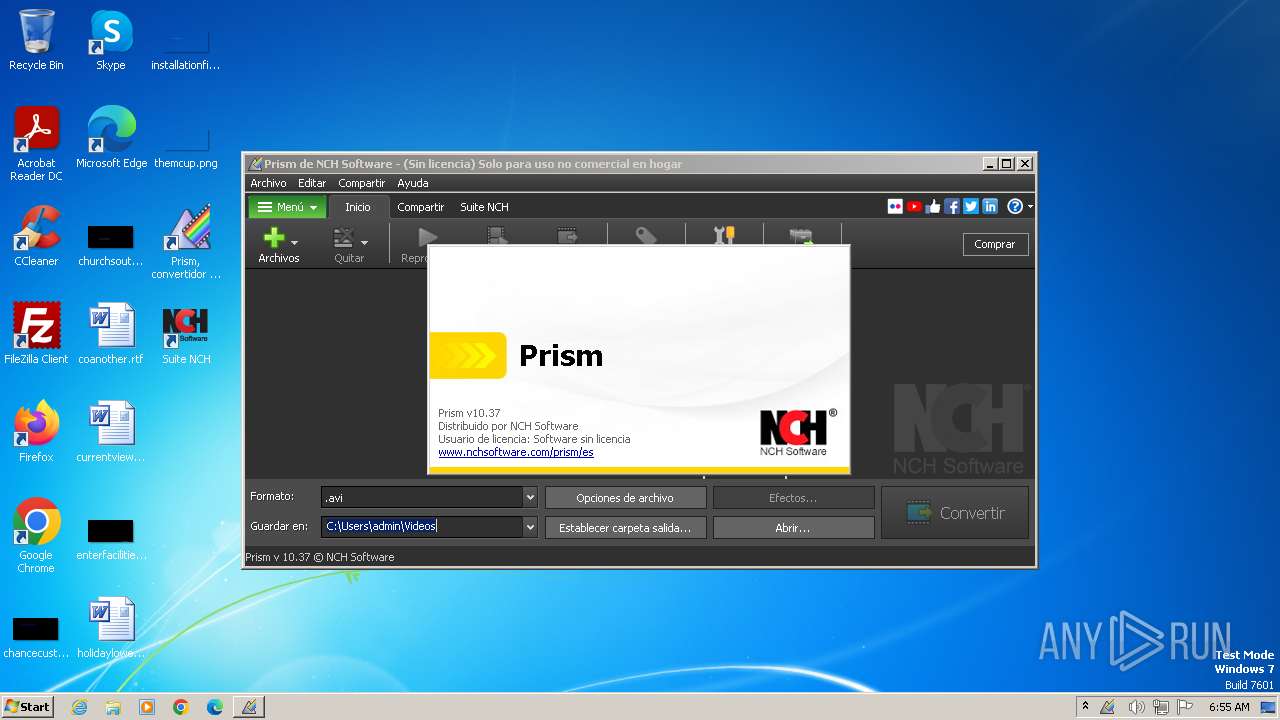Expand the Guardar en folder dropdown arrow
Image resolution: width=1280 pixels, height=720 pixels.
[x=530, y=526]
